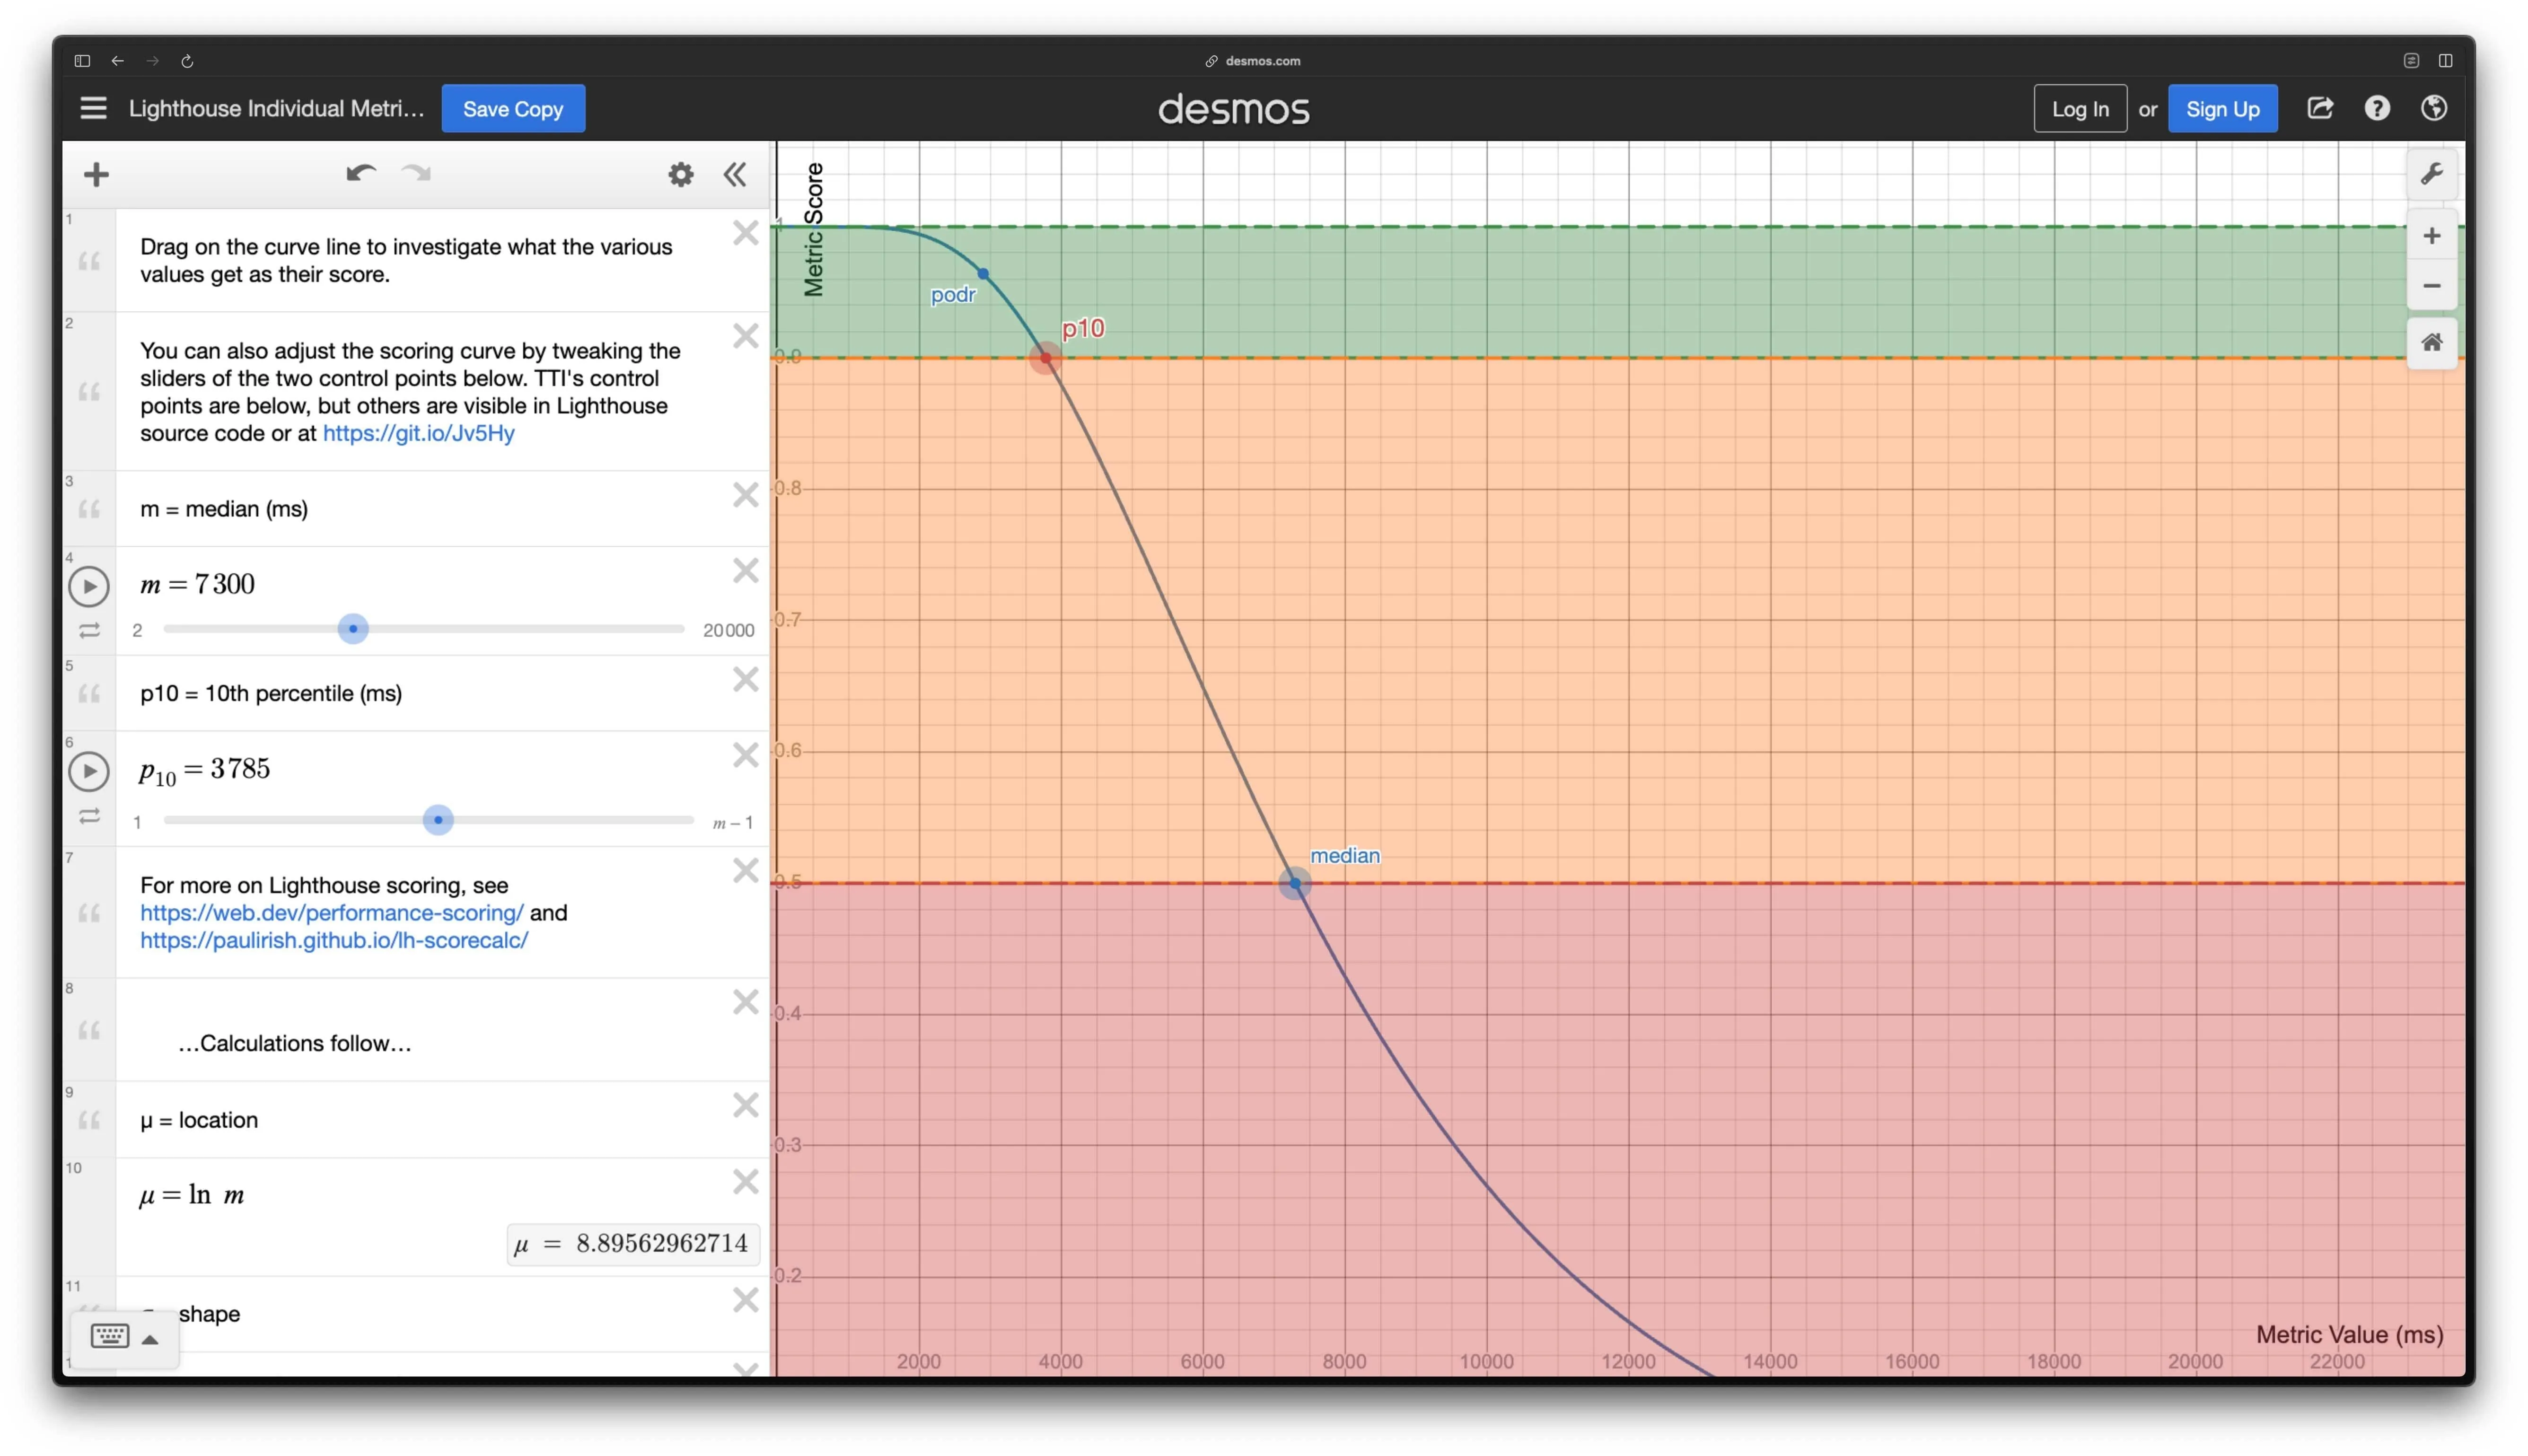Select the median point on curve
The image size is (2528, 1456).
click(x=1295, y=883)
